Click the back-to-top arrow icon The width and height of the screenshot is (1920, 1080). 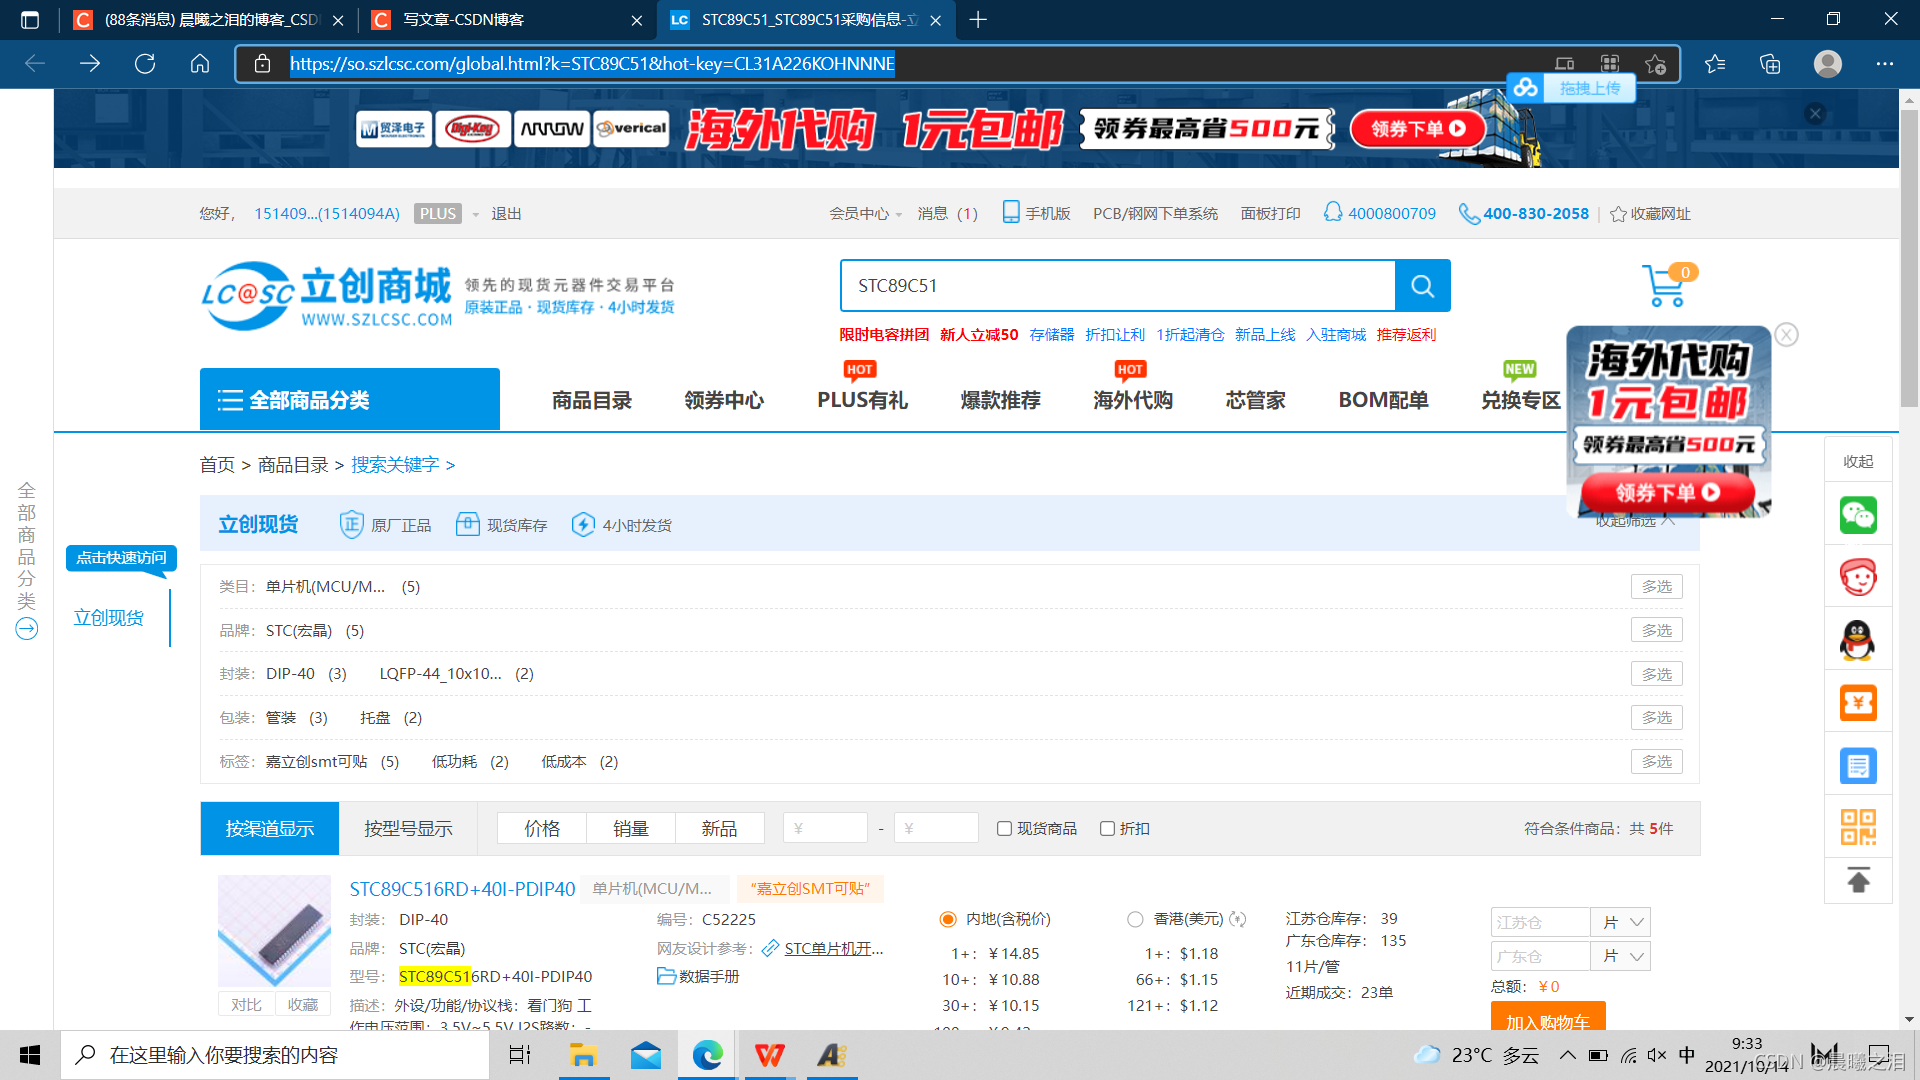tap(1858, 881)
